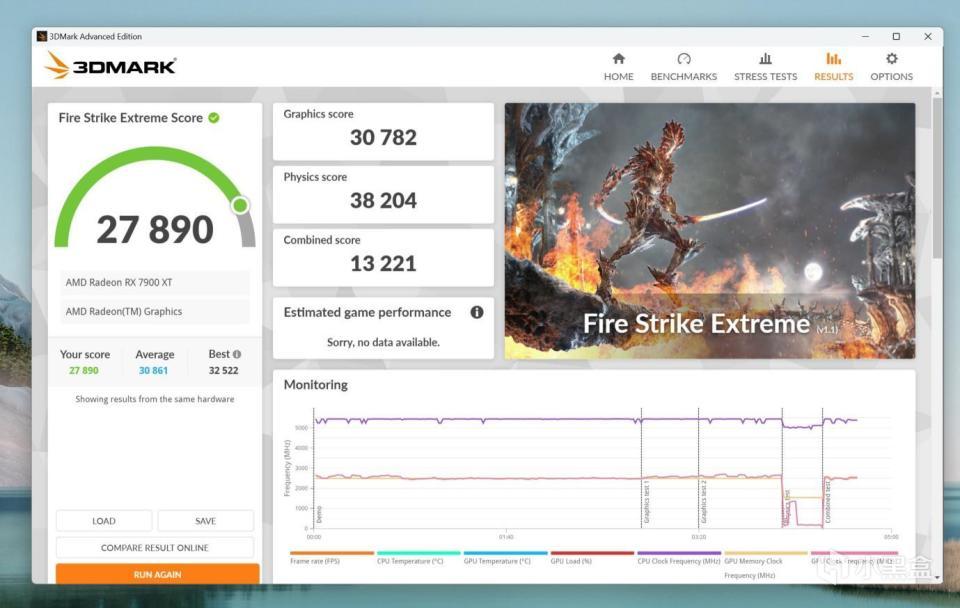
Task: Click the Graphics test 2 timeline marker
Action: [703, 502]
